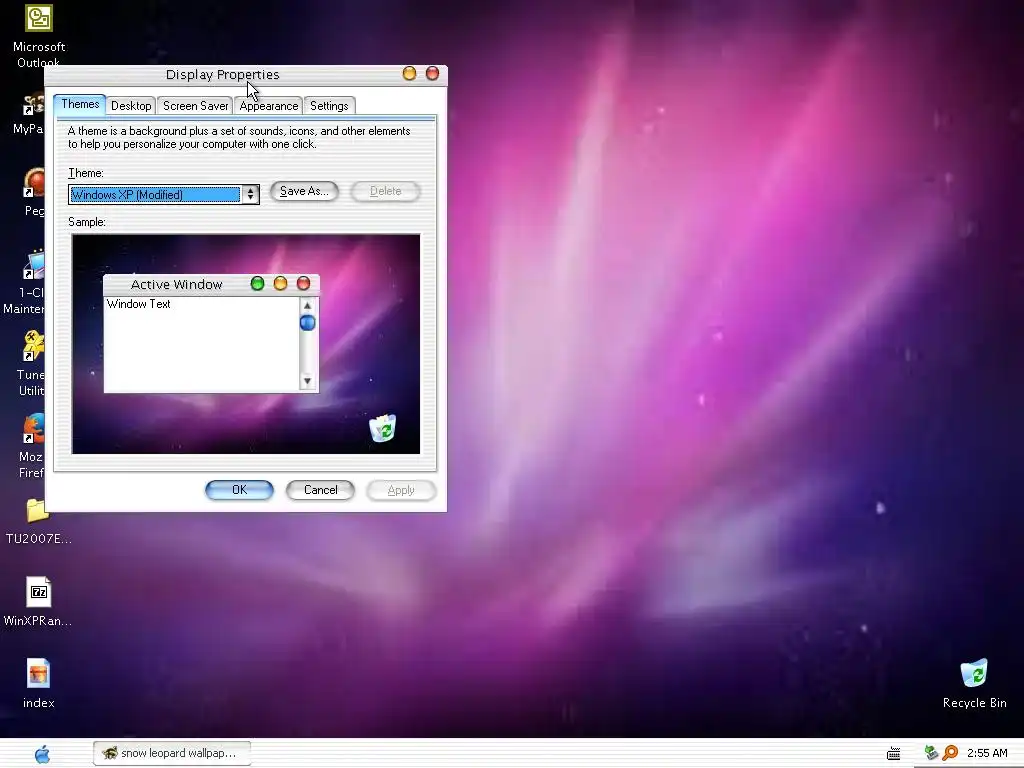
Task: Click red button on sample Active Window
Action: pyautogui.click(x=303, y=283)
